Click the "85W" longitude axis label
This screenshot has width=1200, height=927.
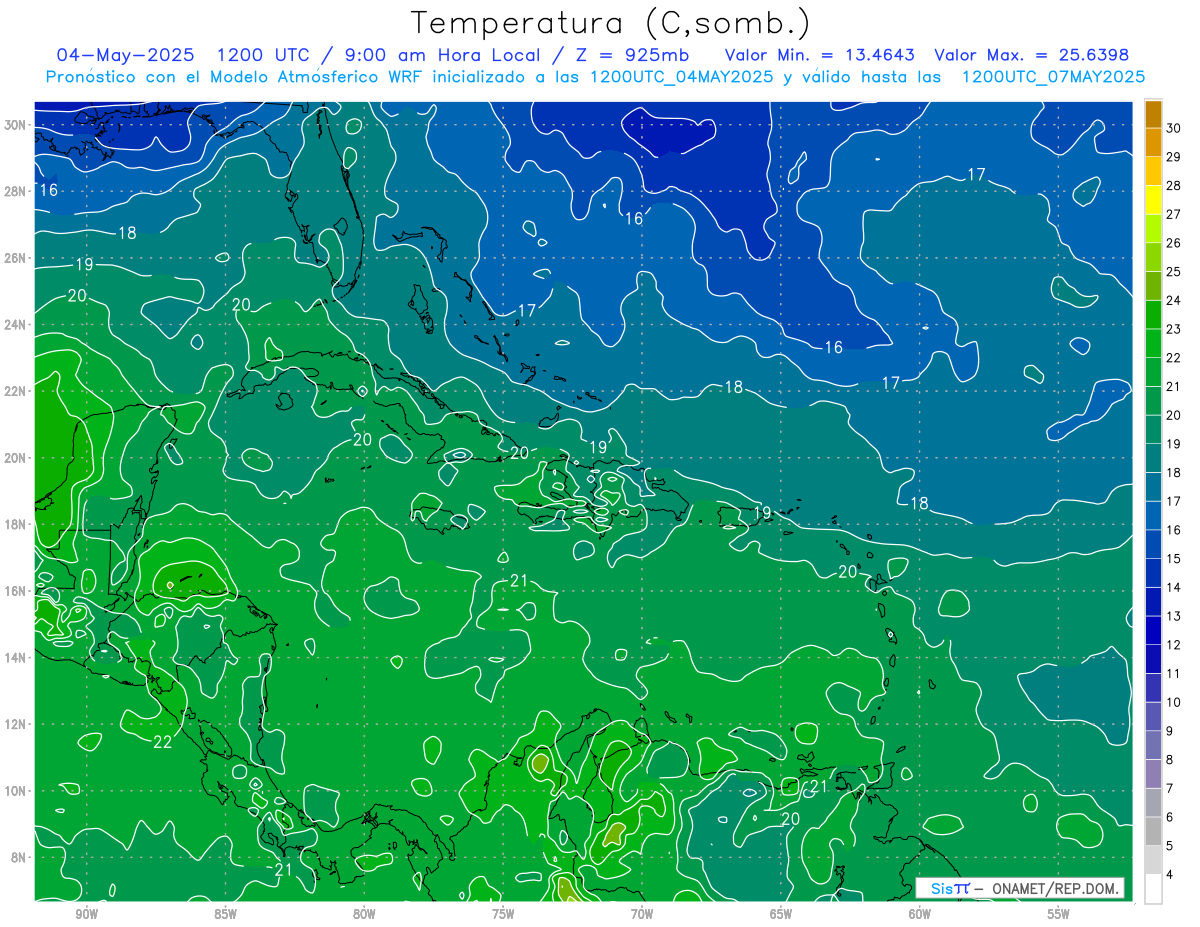(x=226, y=914)
